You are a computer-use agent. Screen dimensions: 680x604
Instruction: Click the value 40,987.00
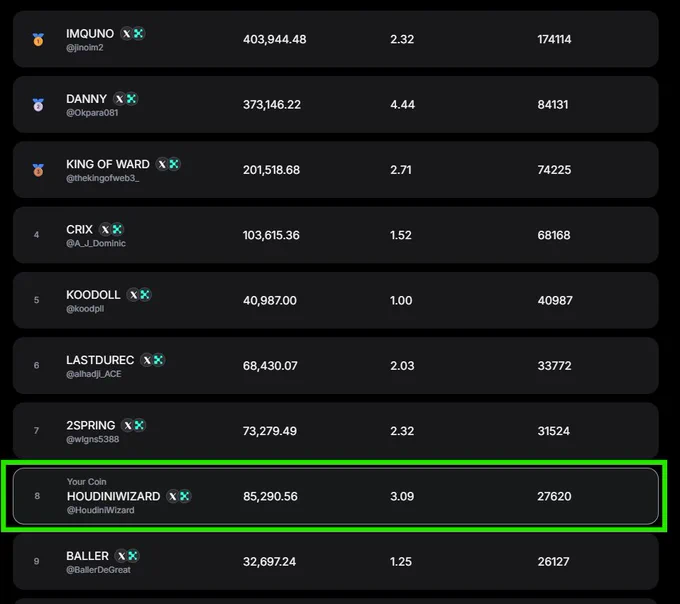point(270,300)
